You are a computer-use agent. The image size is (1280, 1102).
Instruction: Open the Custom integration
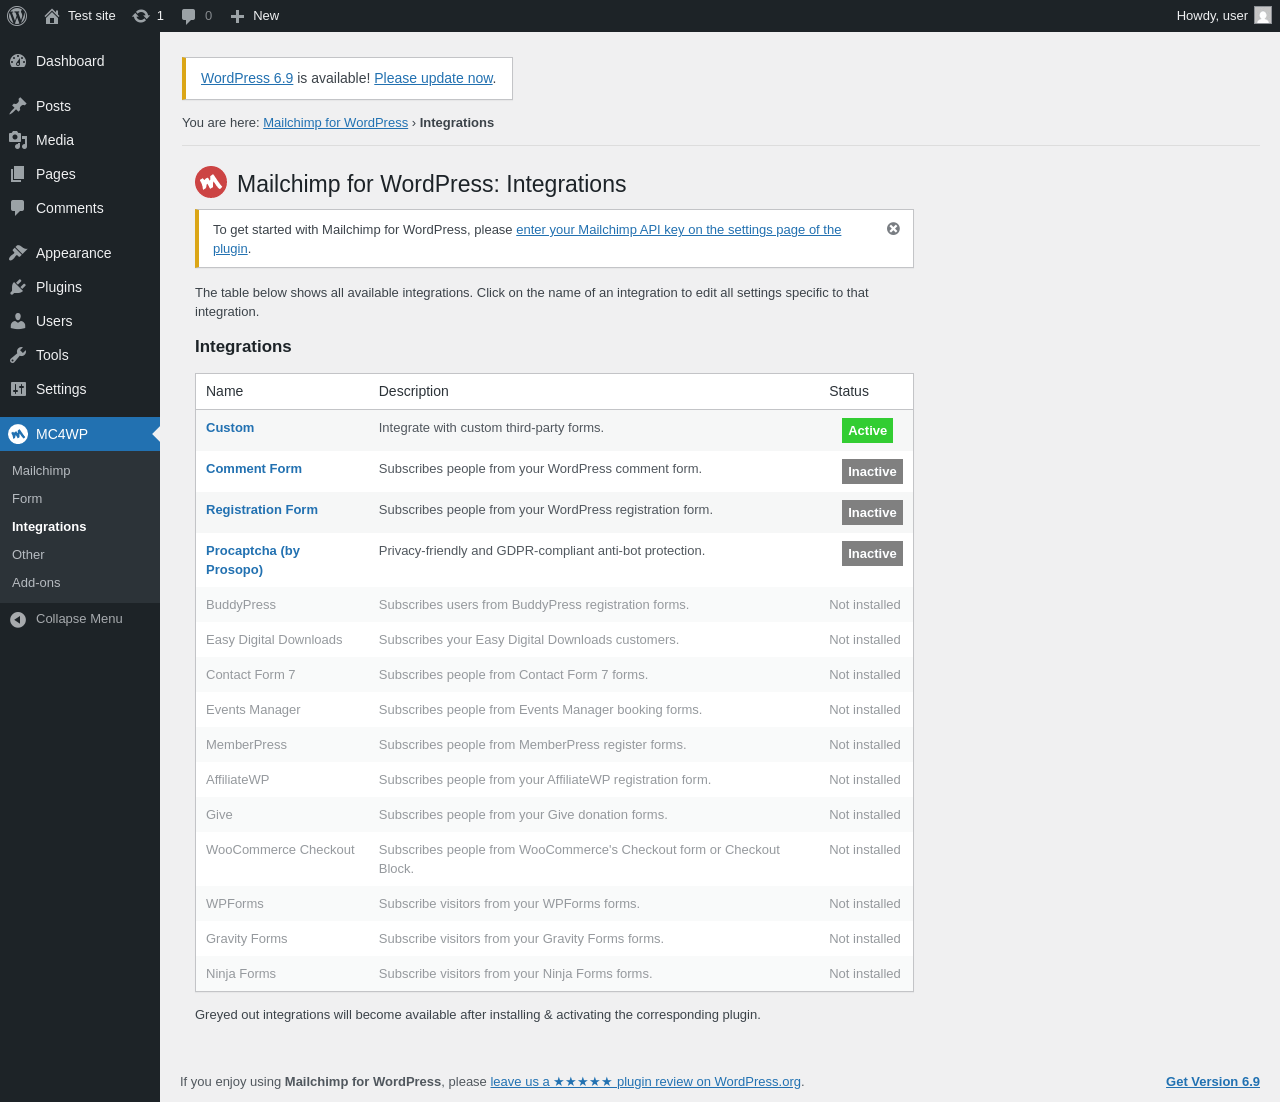(230, 428)
